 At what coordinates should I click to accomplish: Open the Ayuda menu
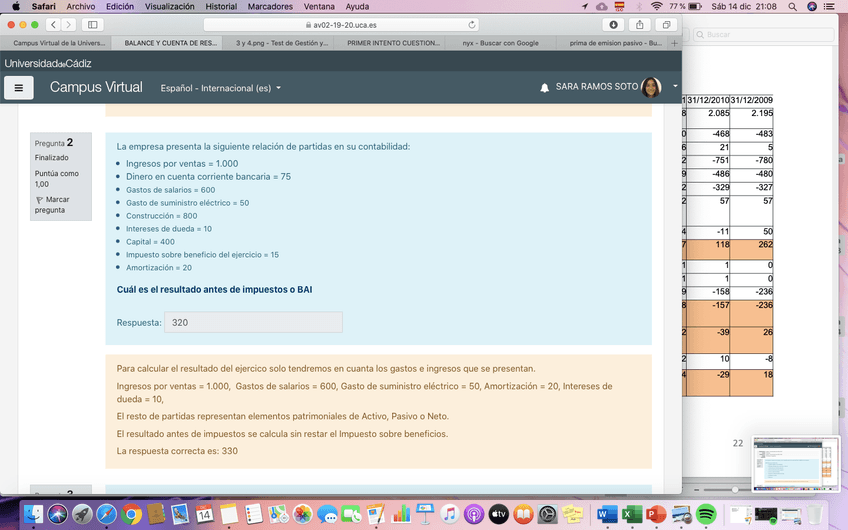pyautogui.click(x=357, y=6)
